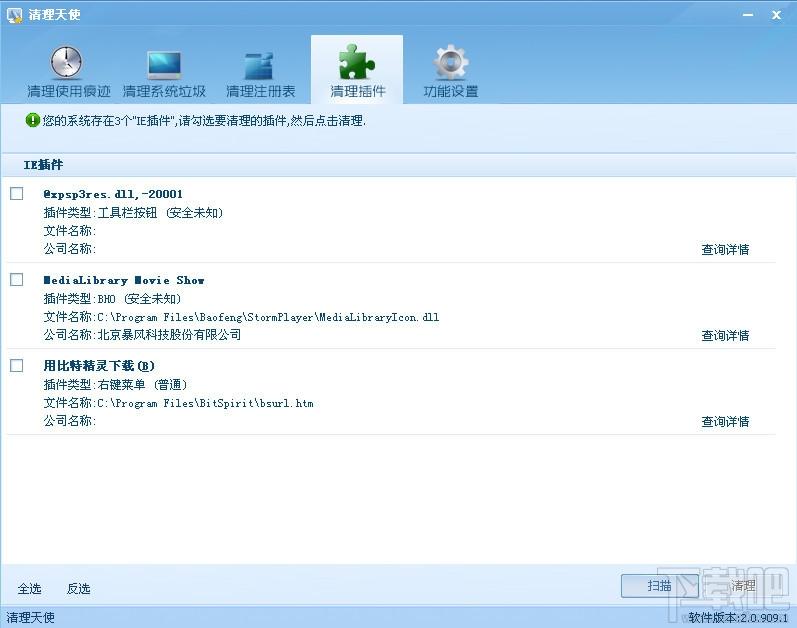
Task: Select the monitor icon for 清理系统垃圾
Action: pos(164,65)
